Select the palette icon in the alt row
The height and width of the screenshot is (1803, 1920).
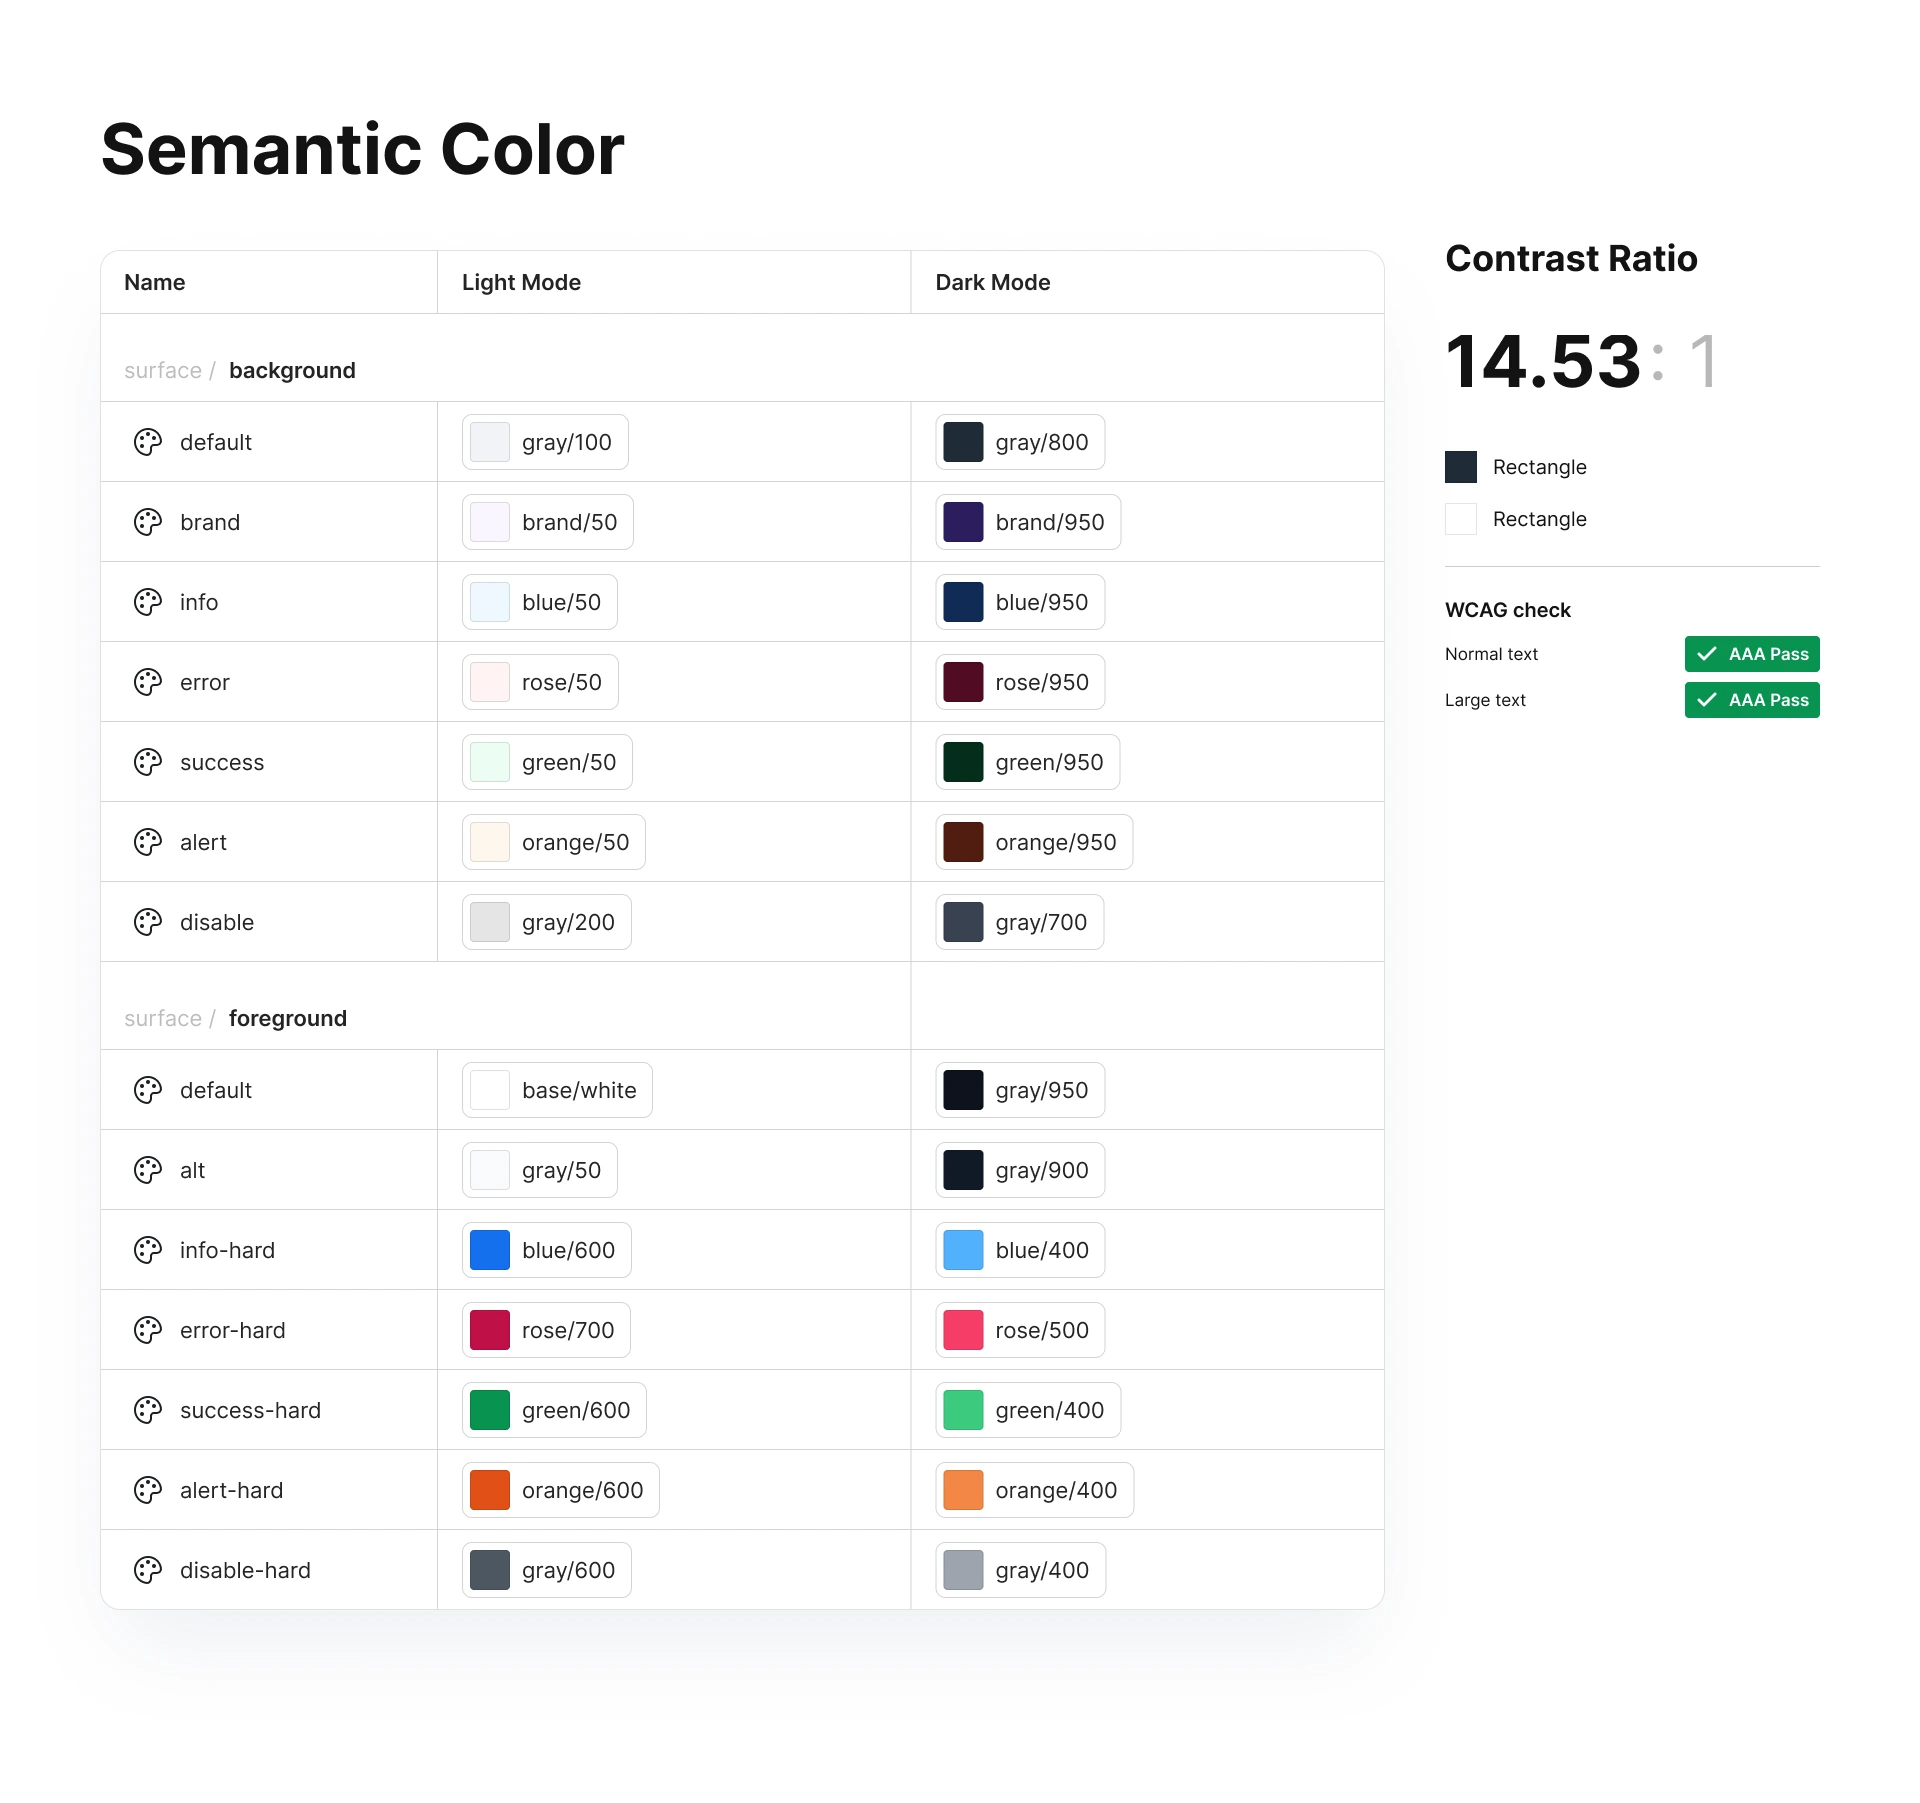point(148,1170)
